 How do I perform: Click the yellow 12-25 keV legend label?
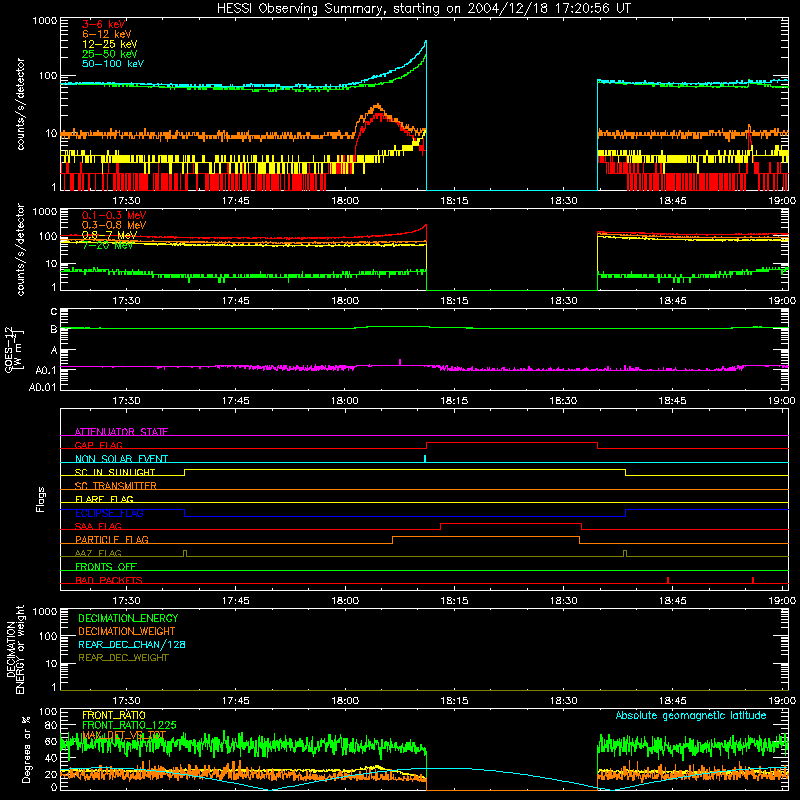coord(110,44)
